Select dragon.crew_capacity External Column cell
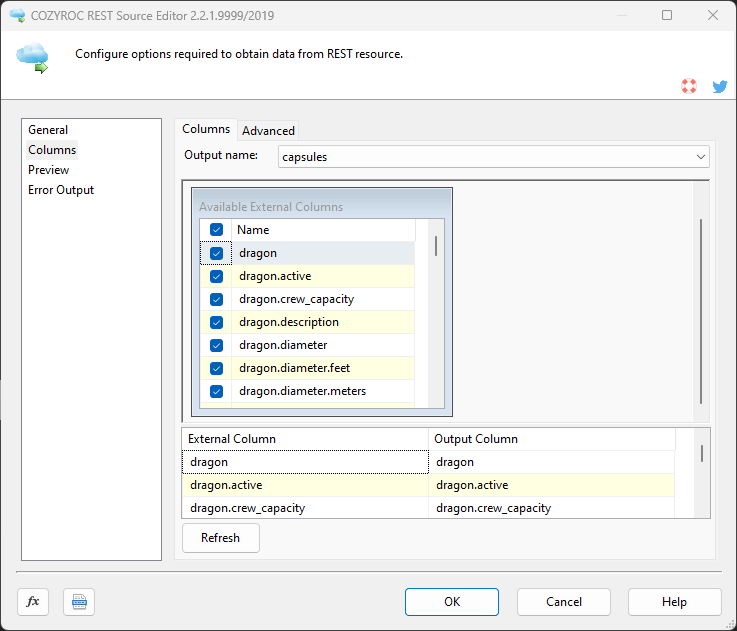 (x=305, y=508)
